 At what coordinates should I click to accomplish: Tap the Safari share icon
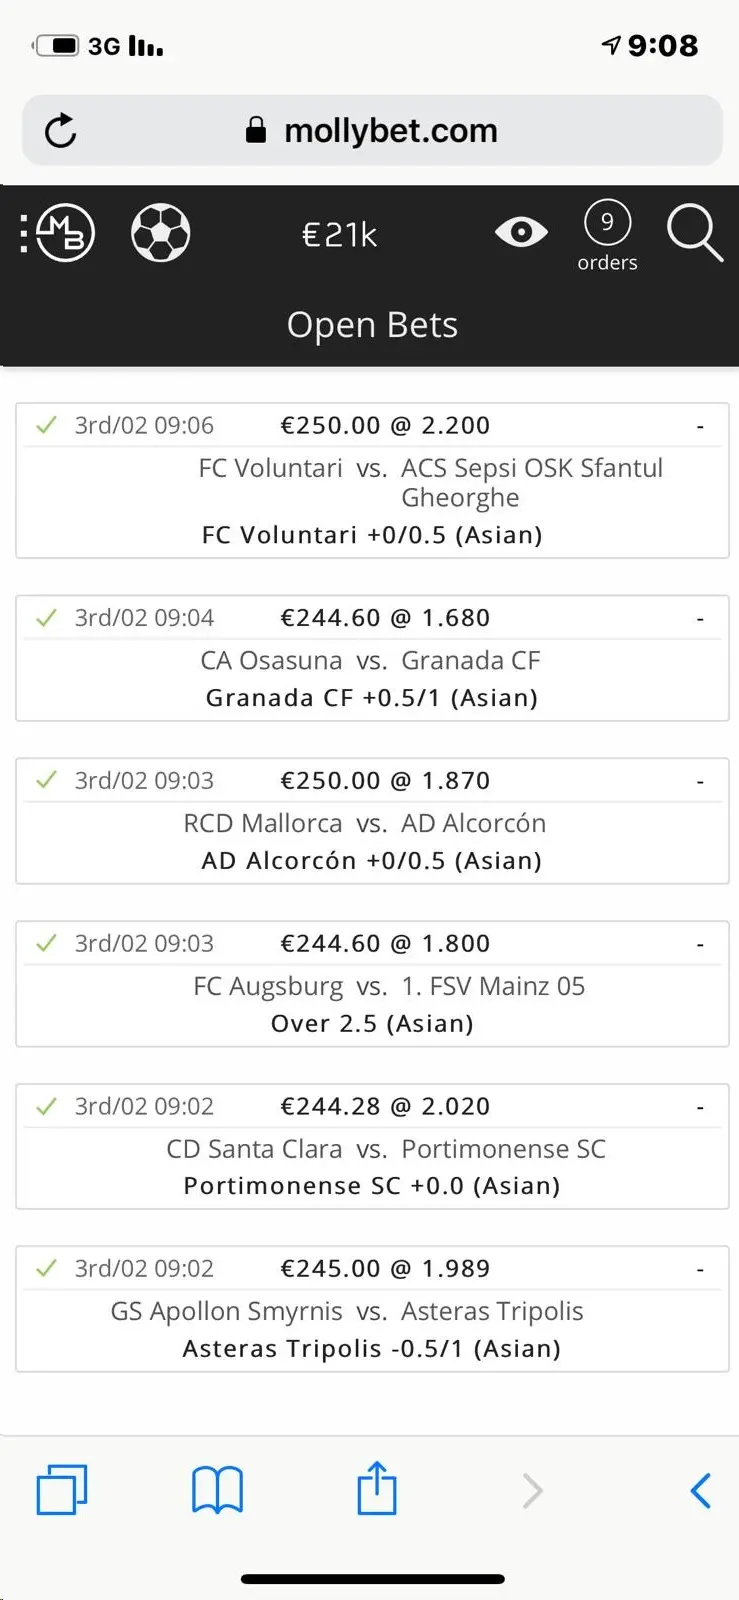click(x=376, y=1489)
